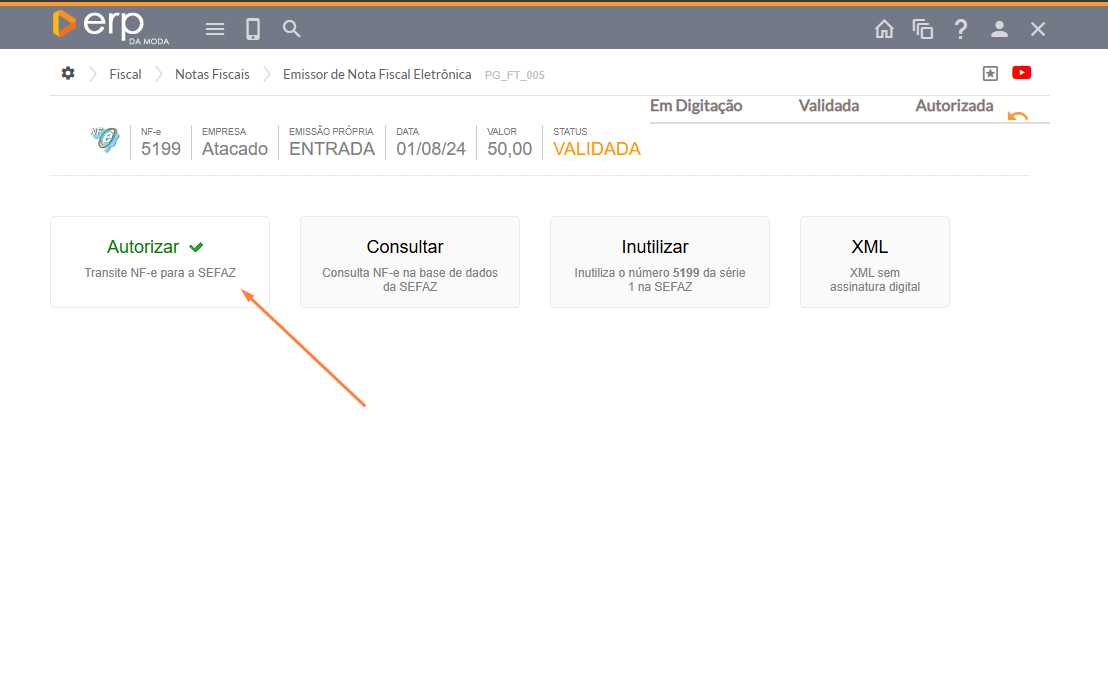Open the search magnifier icon
This screenshot has height=680, width=1108.
point(292,29)
